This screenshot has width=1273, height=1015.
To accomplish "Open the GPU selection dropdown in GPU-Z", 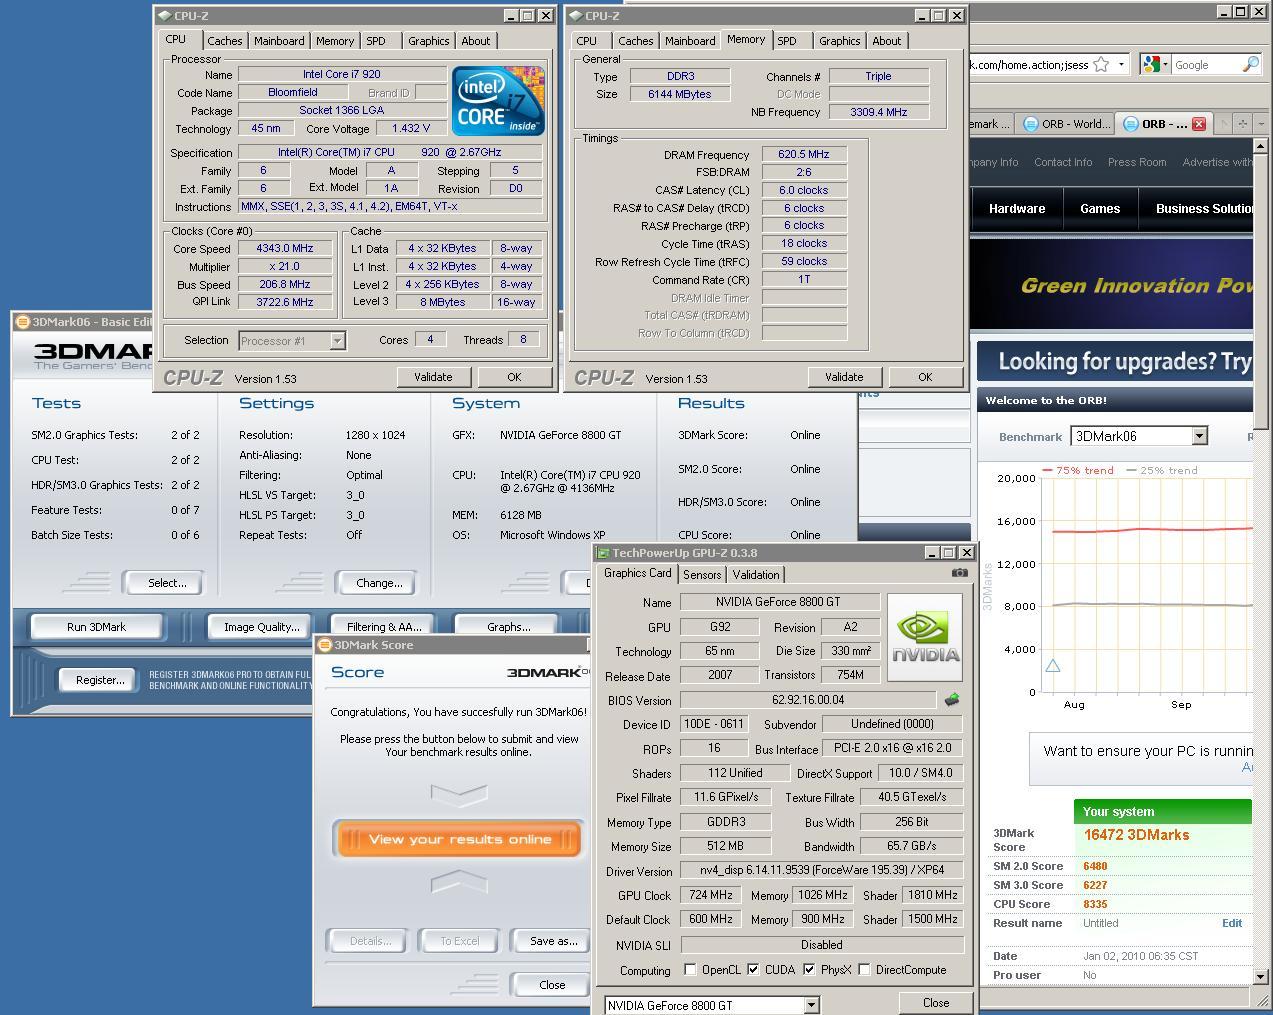I will click(811, 1005).
